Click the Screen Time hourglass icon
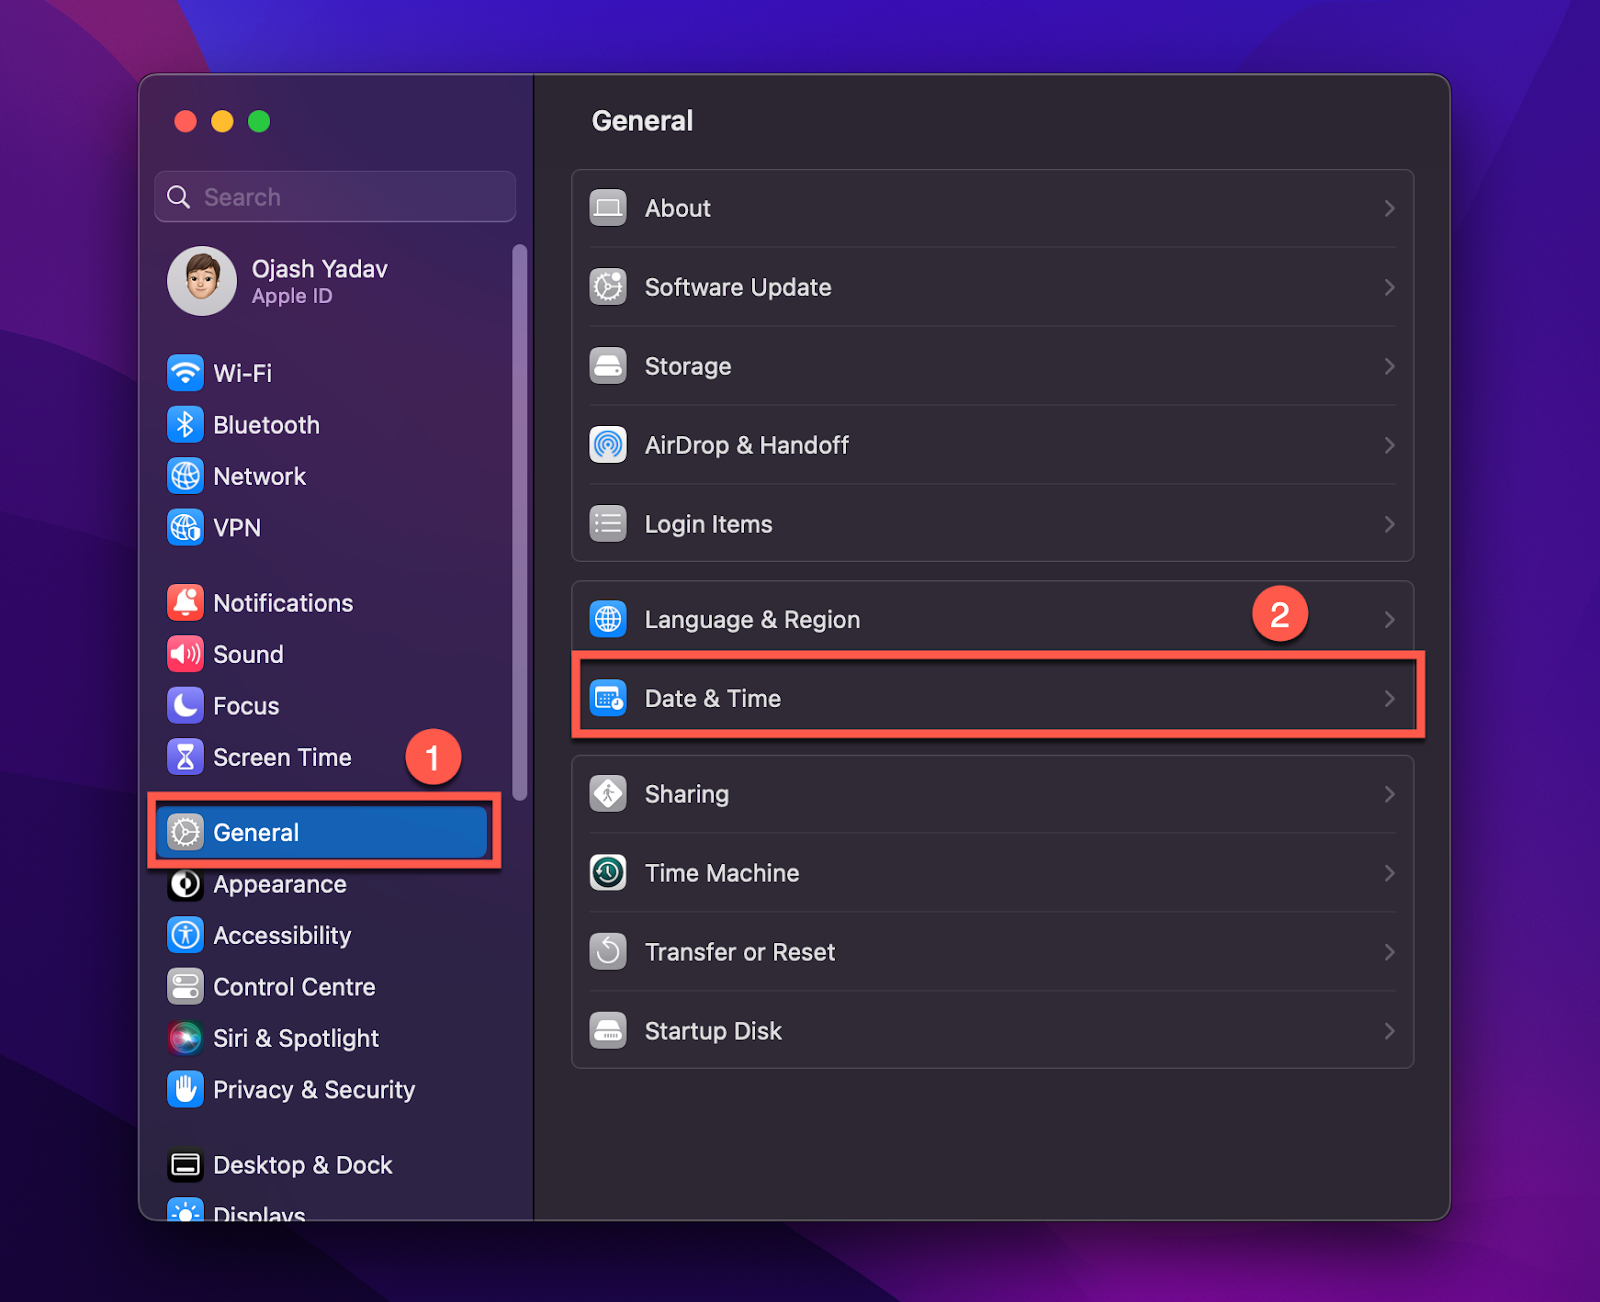Image resolution: width=1600 pixels, height=1302 pixels. click(x=185, y=757)
